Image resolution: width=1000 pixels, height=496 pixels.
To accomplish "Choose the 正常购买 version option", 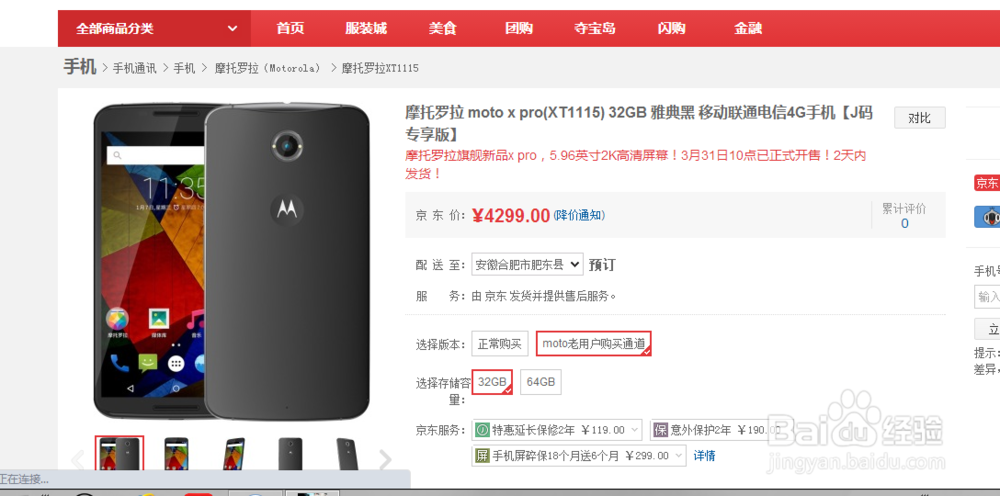I will (x=500, y=344).
